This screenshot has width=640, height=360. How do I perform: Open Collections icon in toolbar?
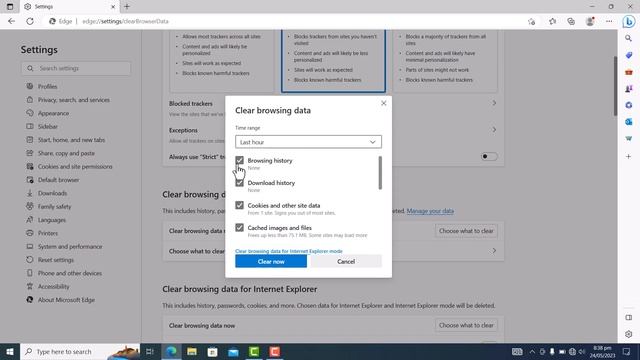[x=571, y=22]
